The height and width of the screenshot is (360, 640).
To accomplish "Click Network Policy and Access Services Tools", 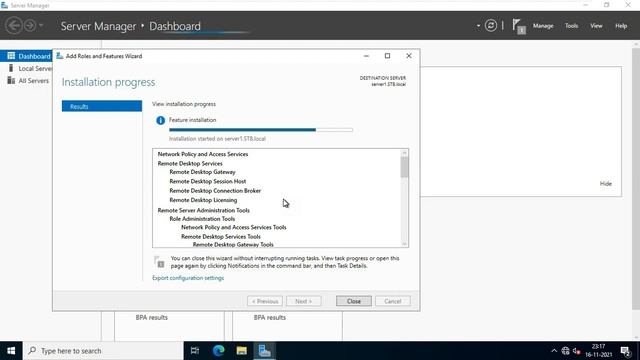I will (233, 227).
